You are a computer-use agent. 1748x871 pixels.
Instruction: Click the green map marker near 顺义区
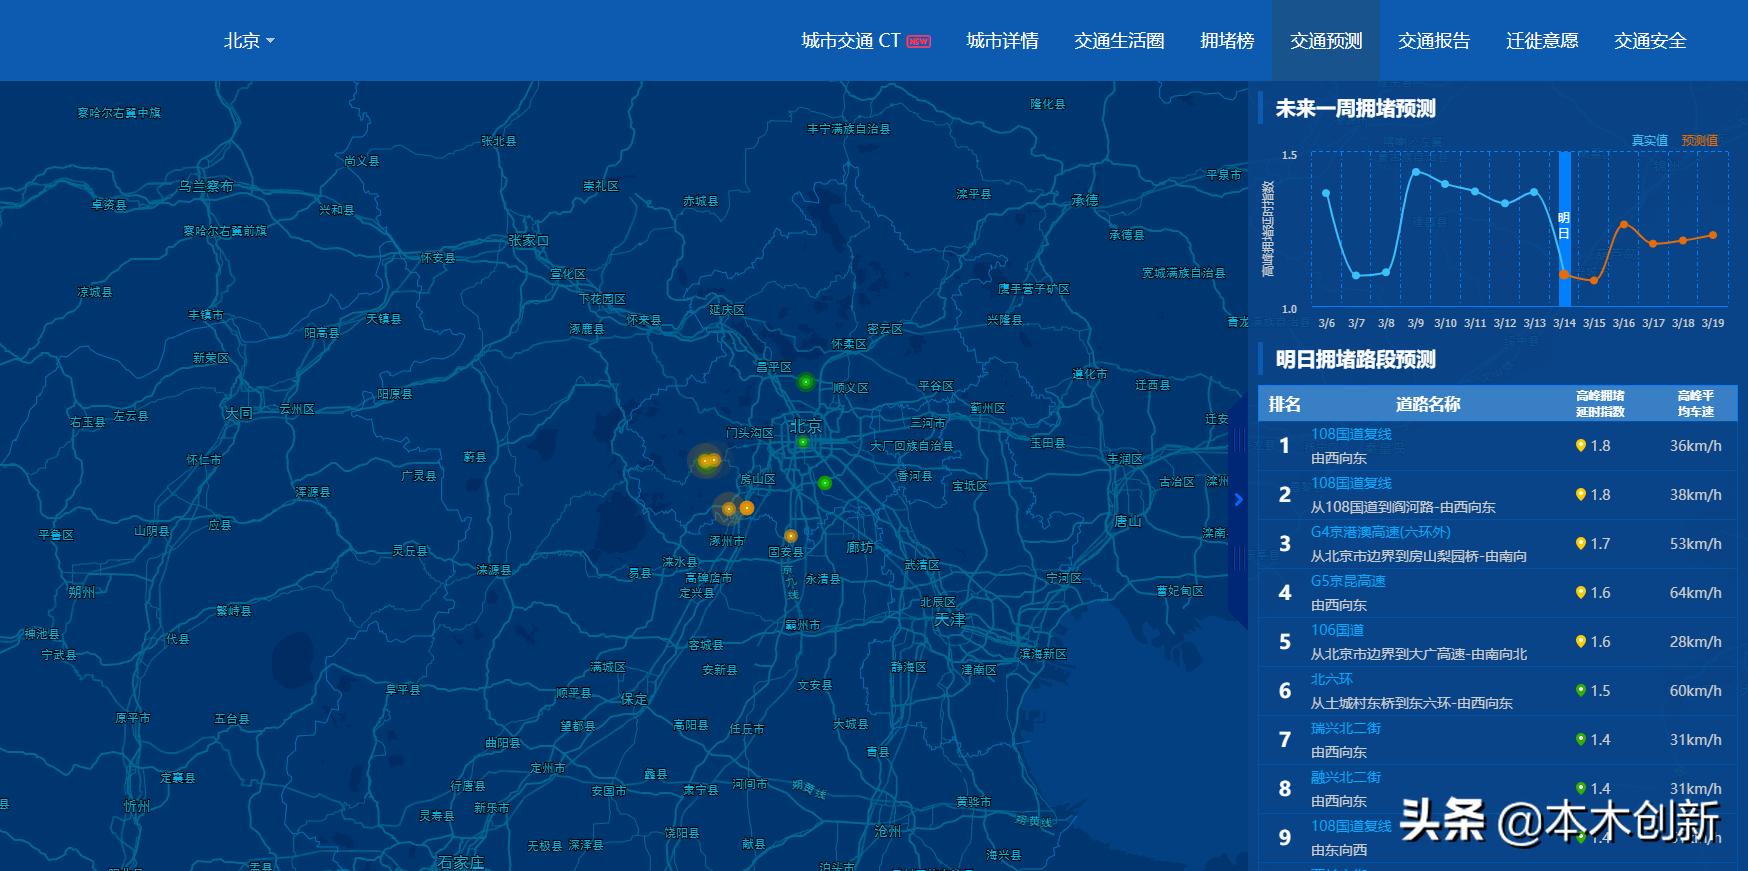point(806,382)
